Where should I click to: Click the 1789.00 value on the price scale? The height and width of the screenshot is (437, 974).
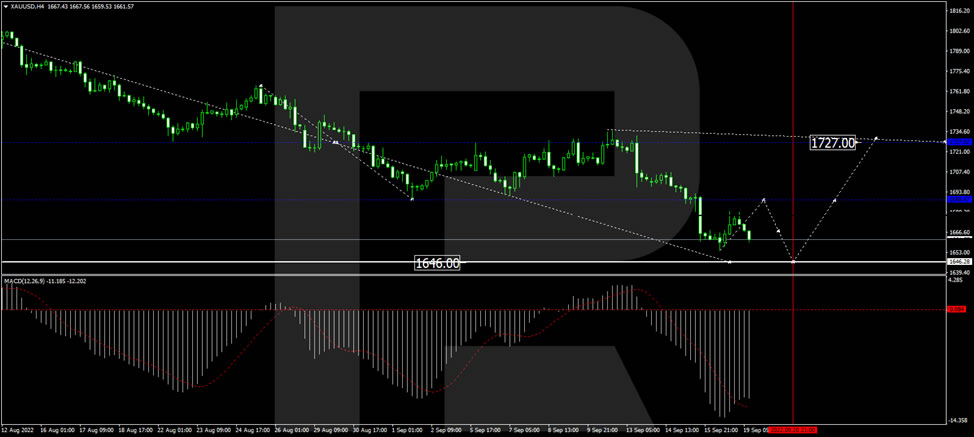(959, 52)
